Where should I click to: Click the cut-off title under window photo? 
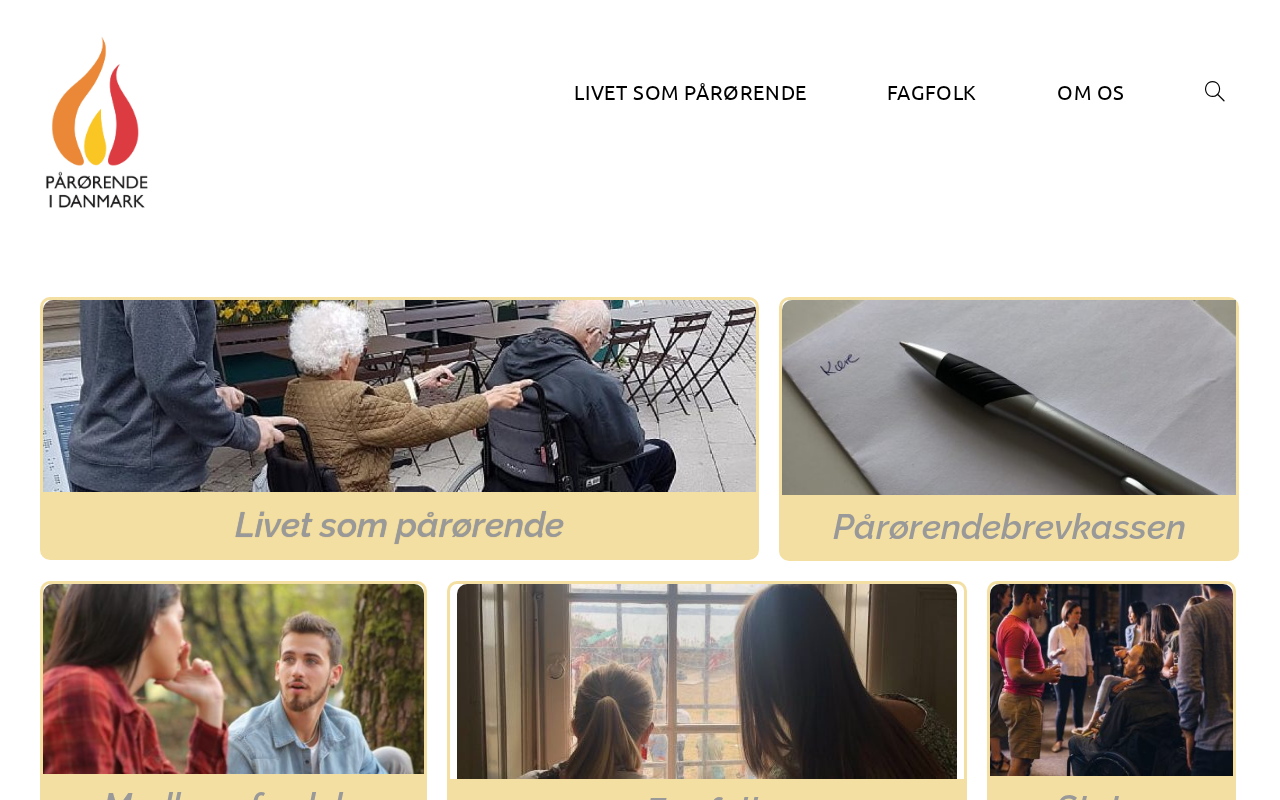(707, 795)
